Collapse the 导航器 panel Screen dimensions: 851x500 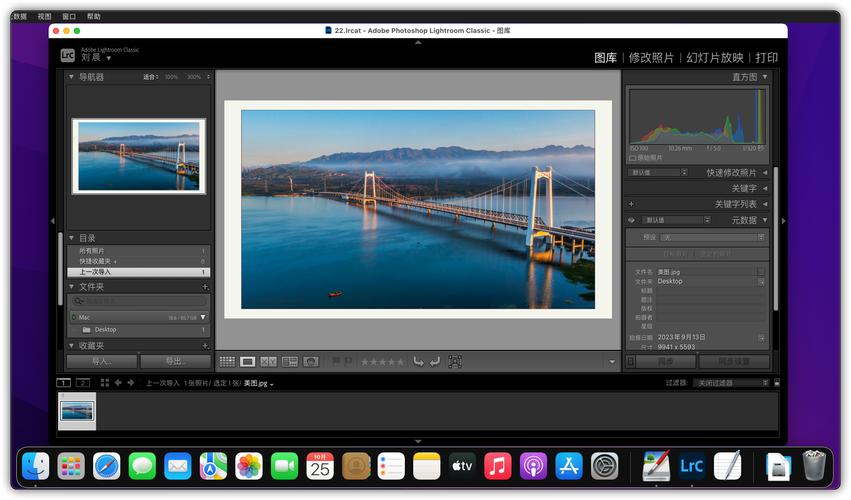[71, 77]
